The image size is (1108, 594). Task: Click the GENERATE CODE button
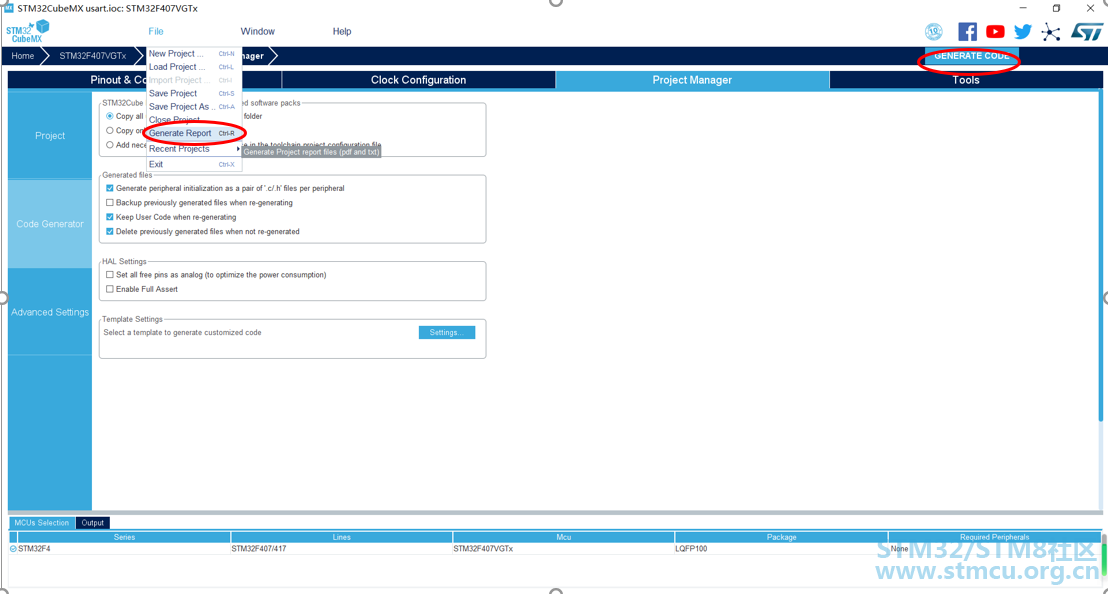tap(972, 56)
